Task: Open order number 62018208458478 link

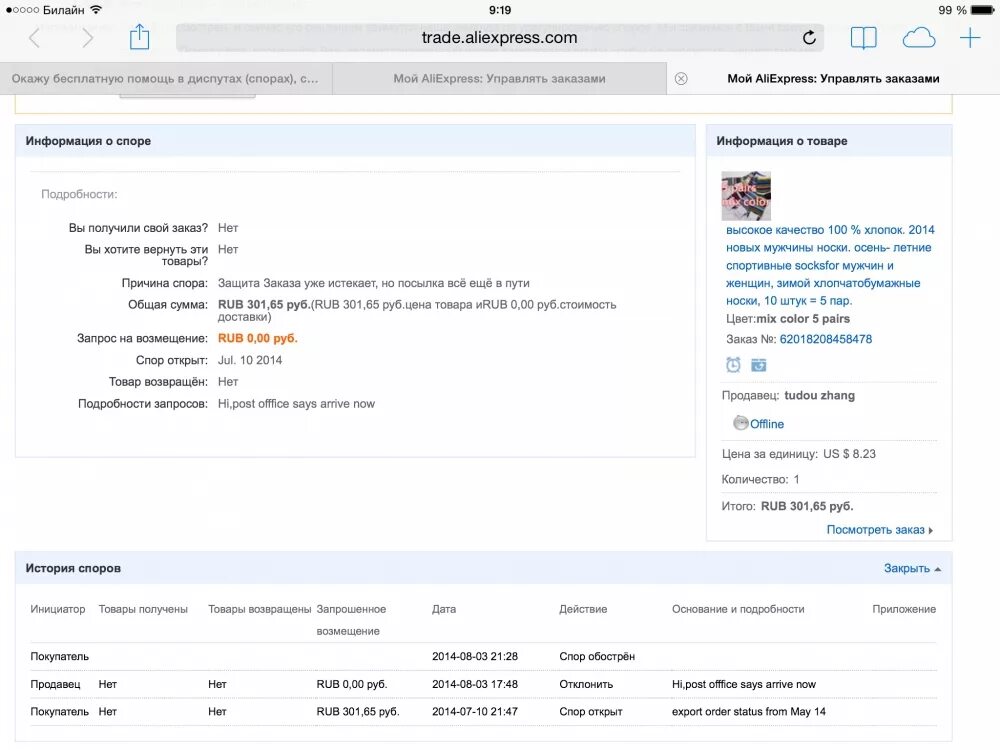Action: tap(825, 339)
